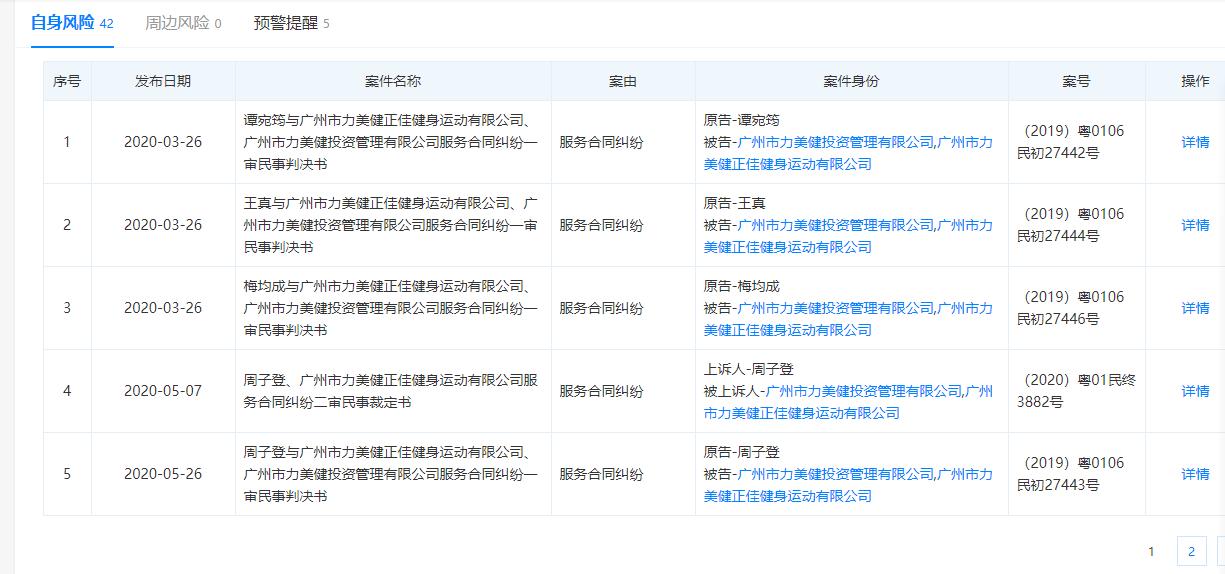Open 详情 for case 27444号
The image size is (1225, 574).
(x=1195, y=225)
